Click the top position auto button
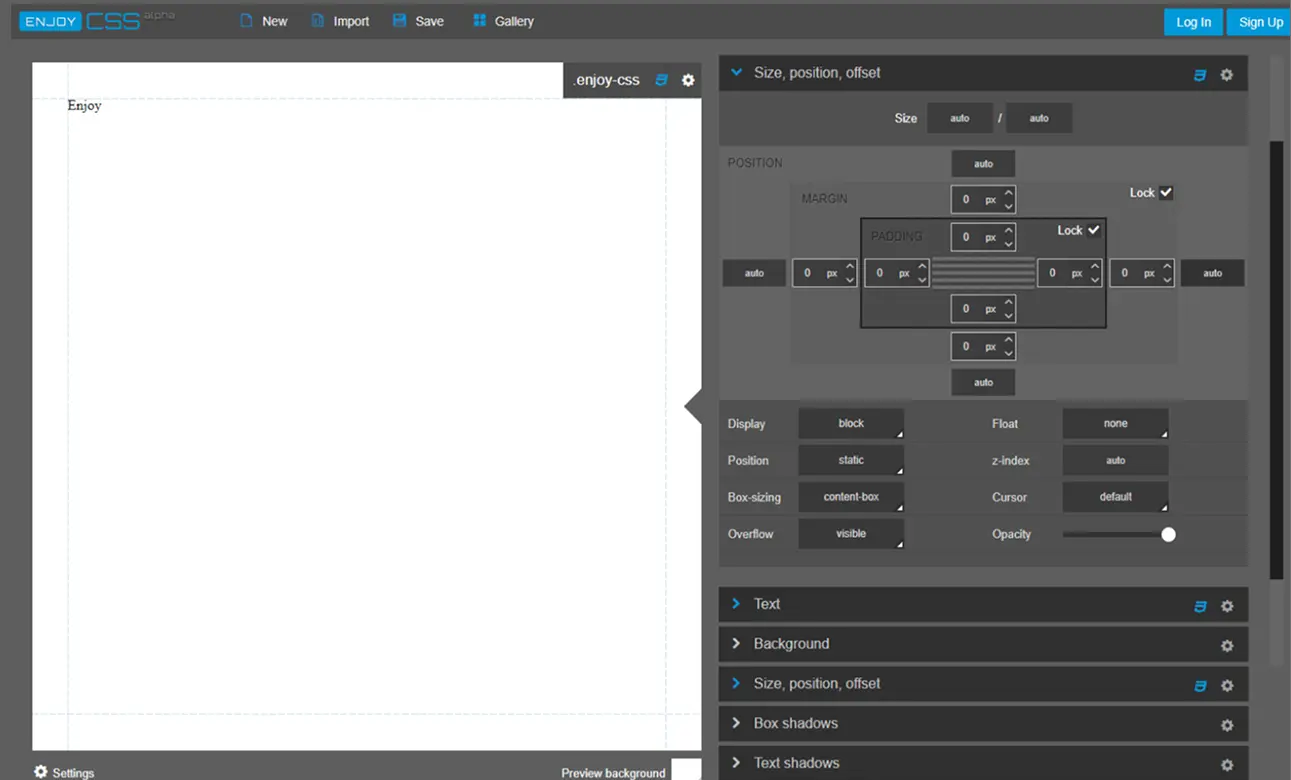The height and width of the screenshot is (780, 1291). 983,164
